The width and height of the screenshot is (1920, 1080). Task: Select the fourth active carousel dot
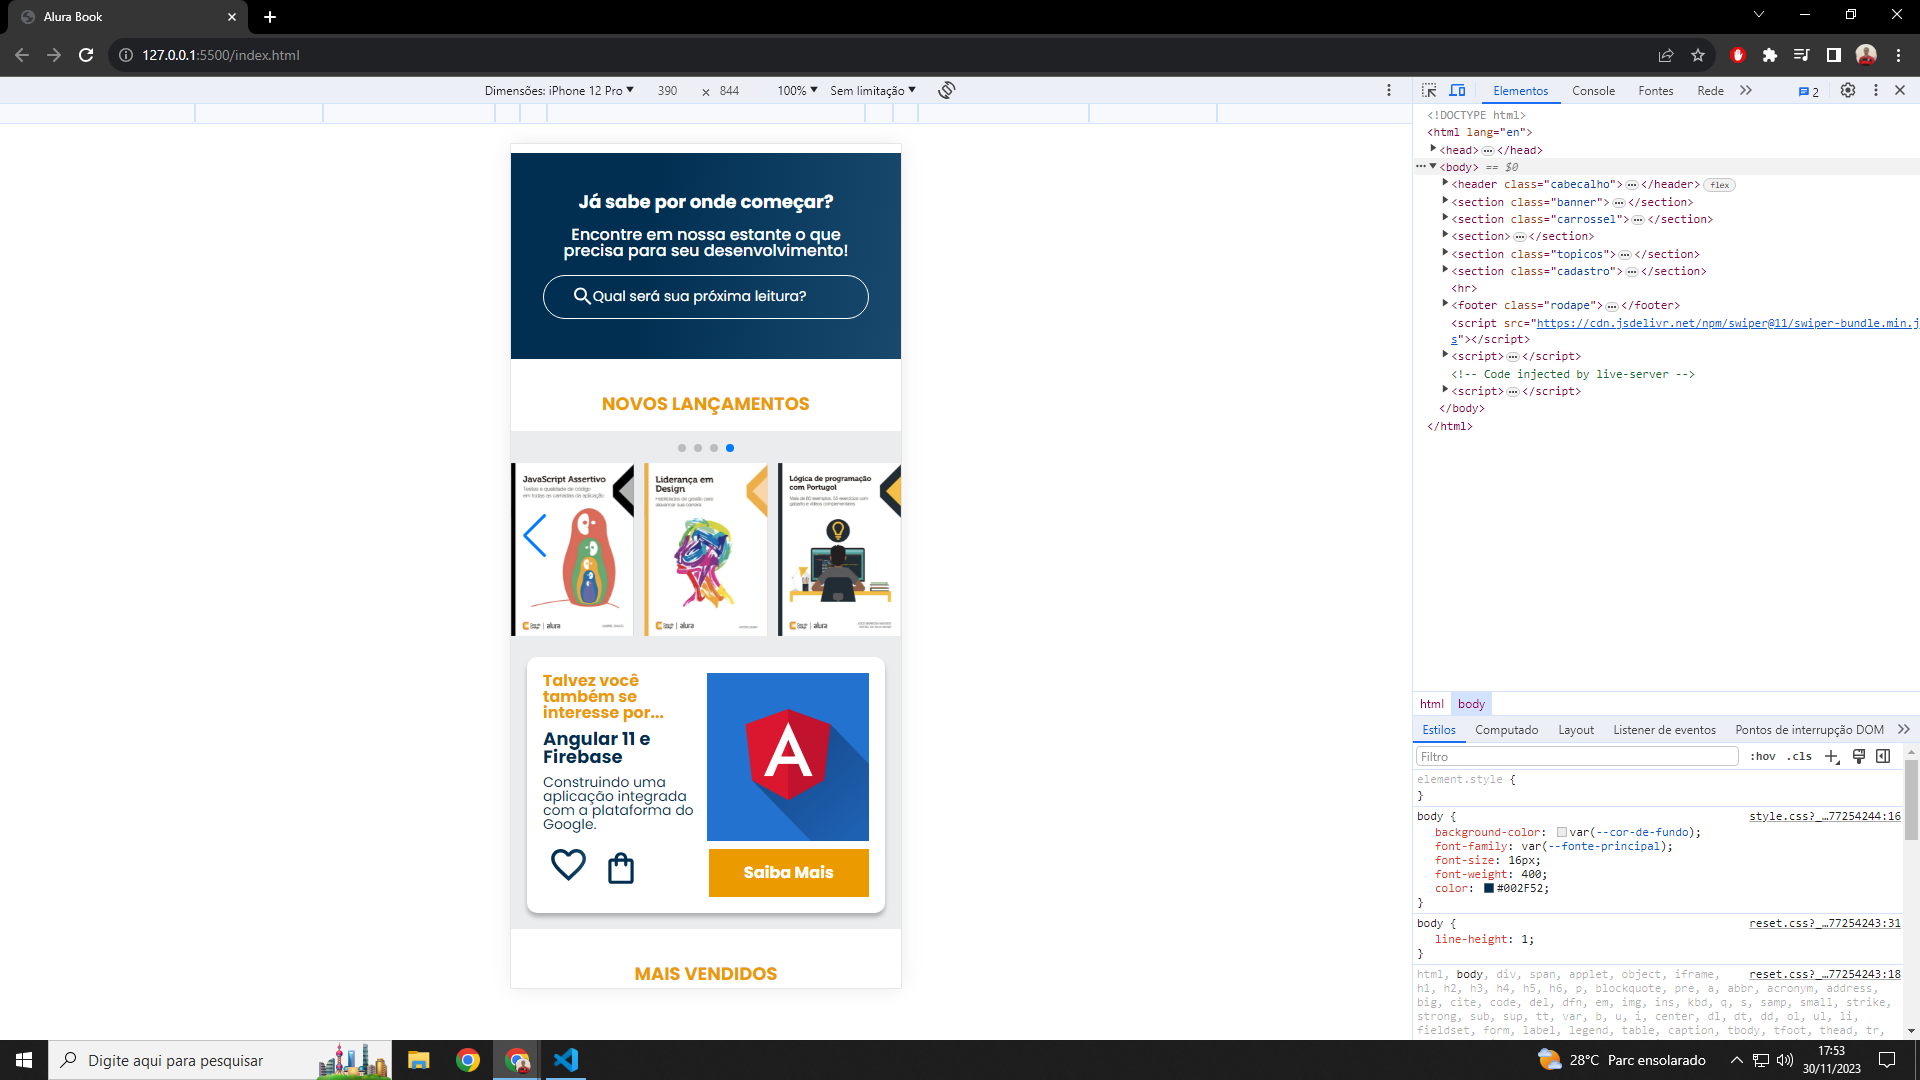coord(730,448)
